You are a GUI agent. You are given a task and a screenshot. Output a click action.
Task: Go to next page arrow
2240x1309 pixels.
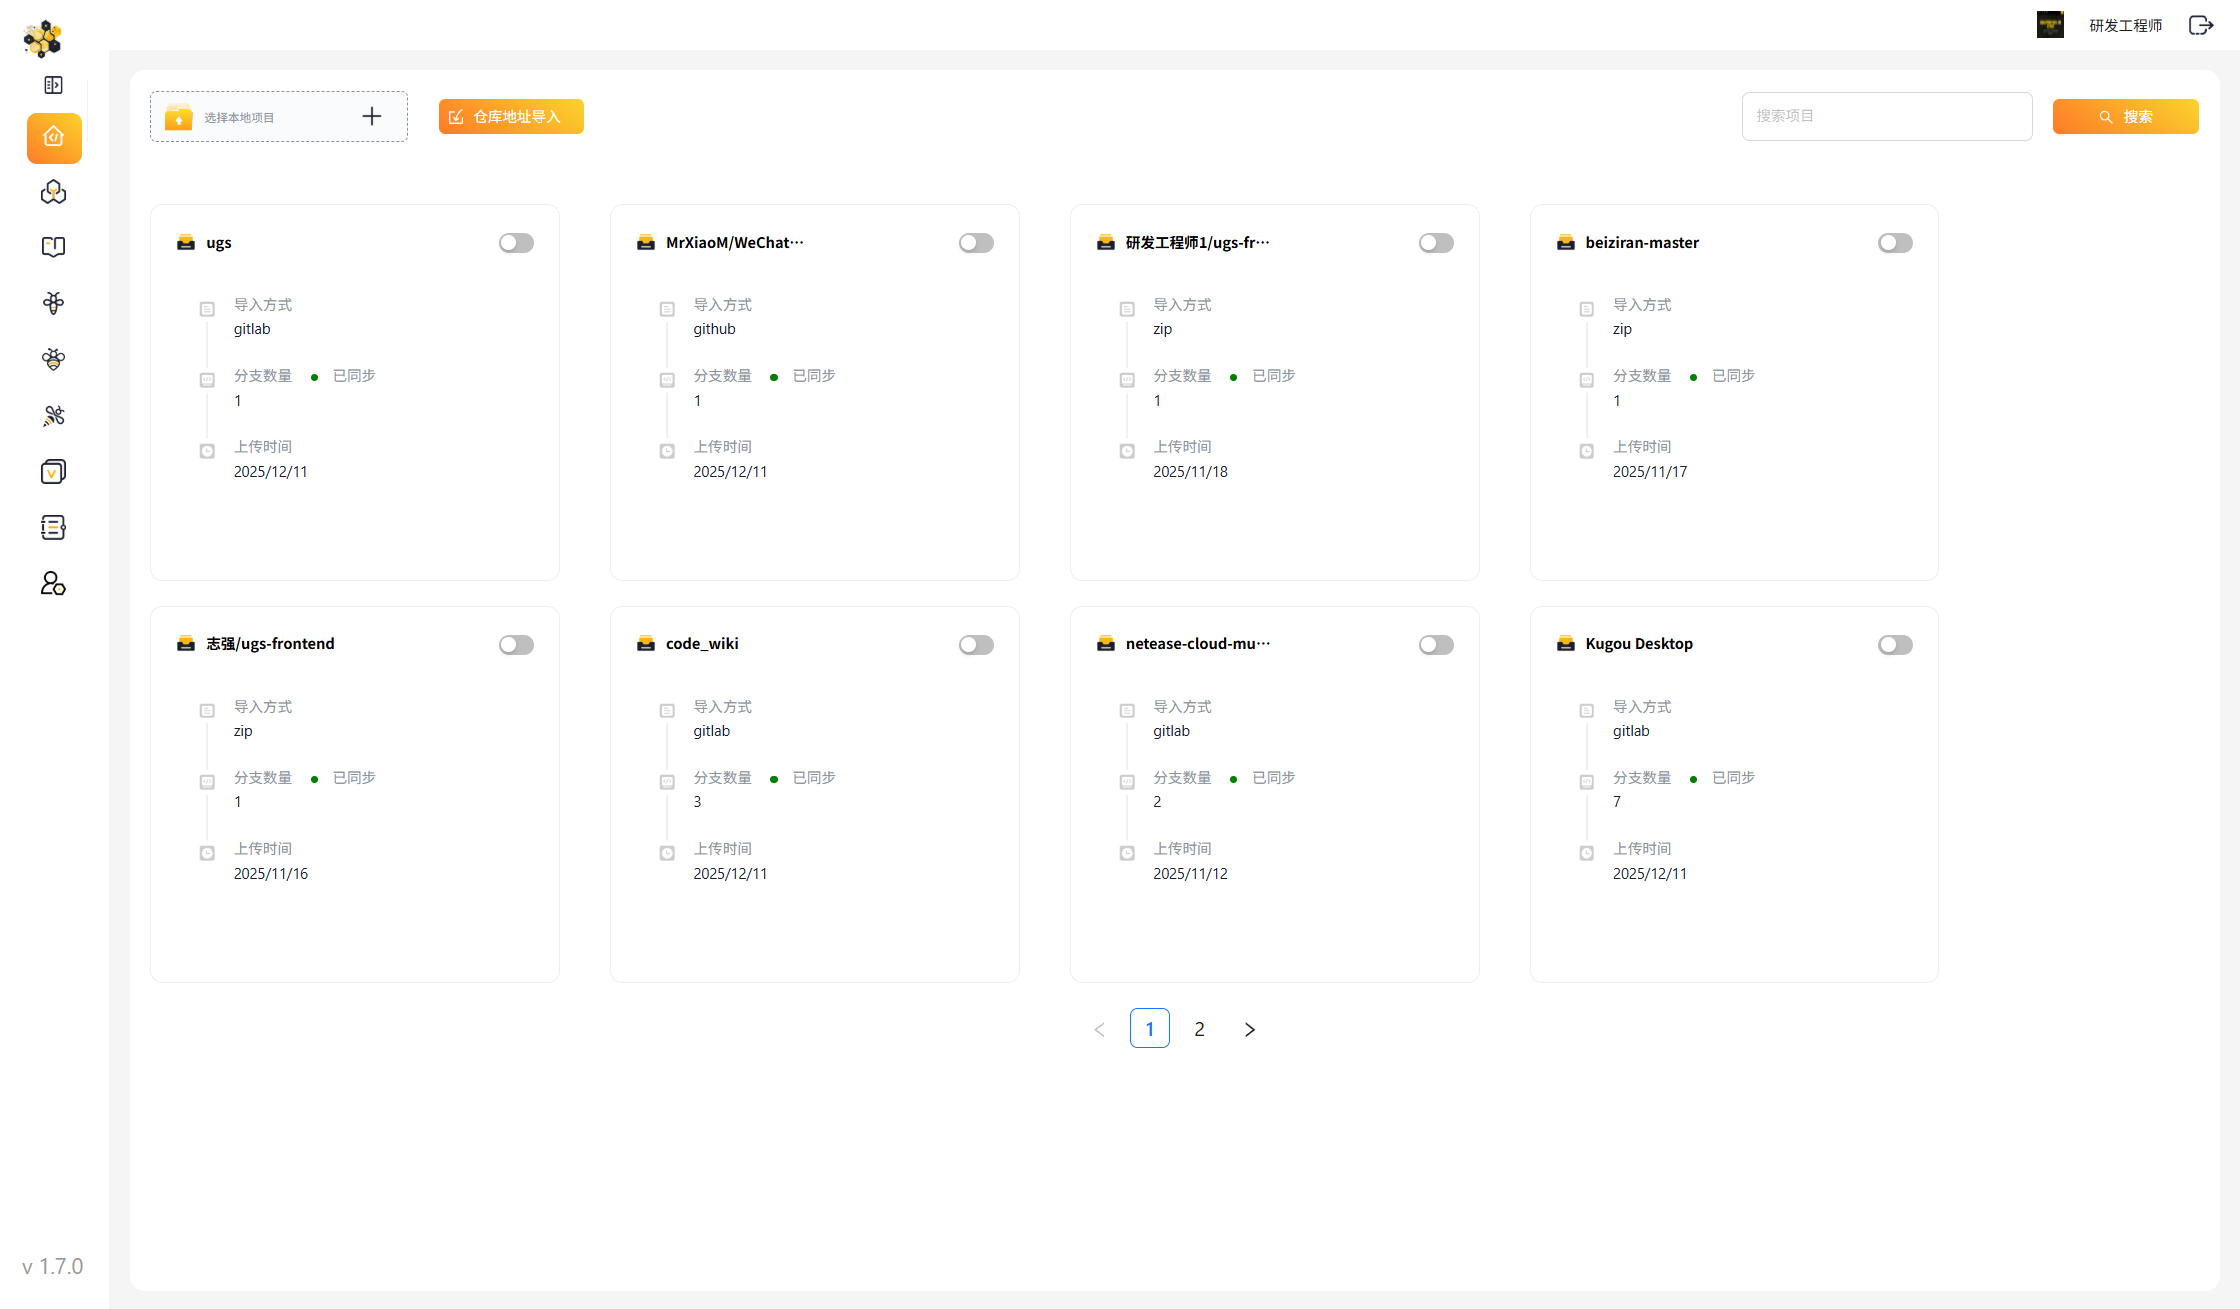(1249, 1029)
